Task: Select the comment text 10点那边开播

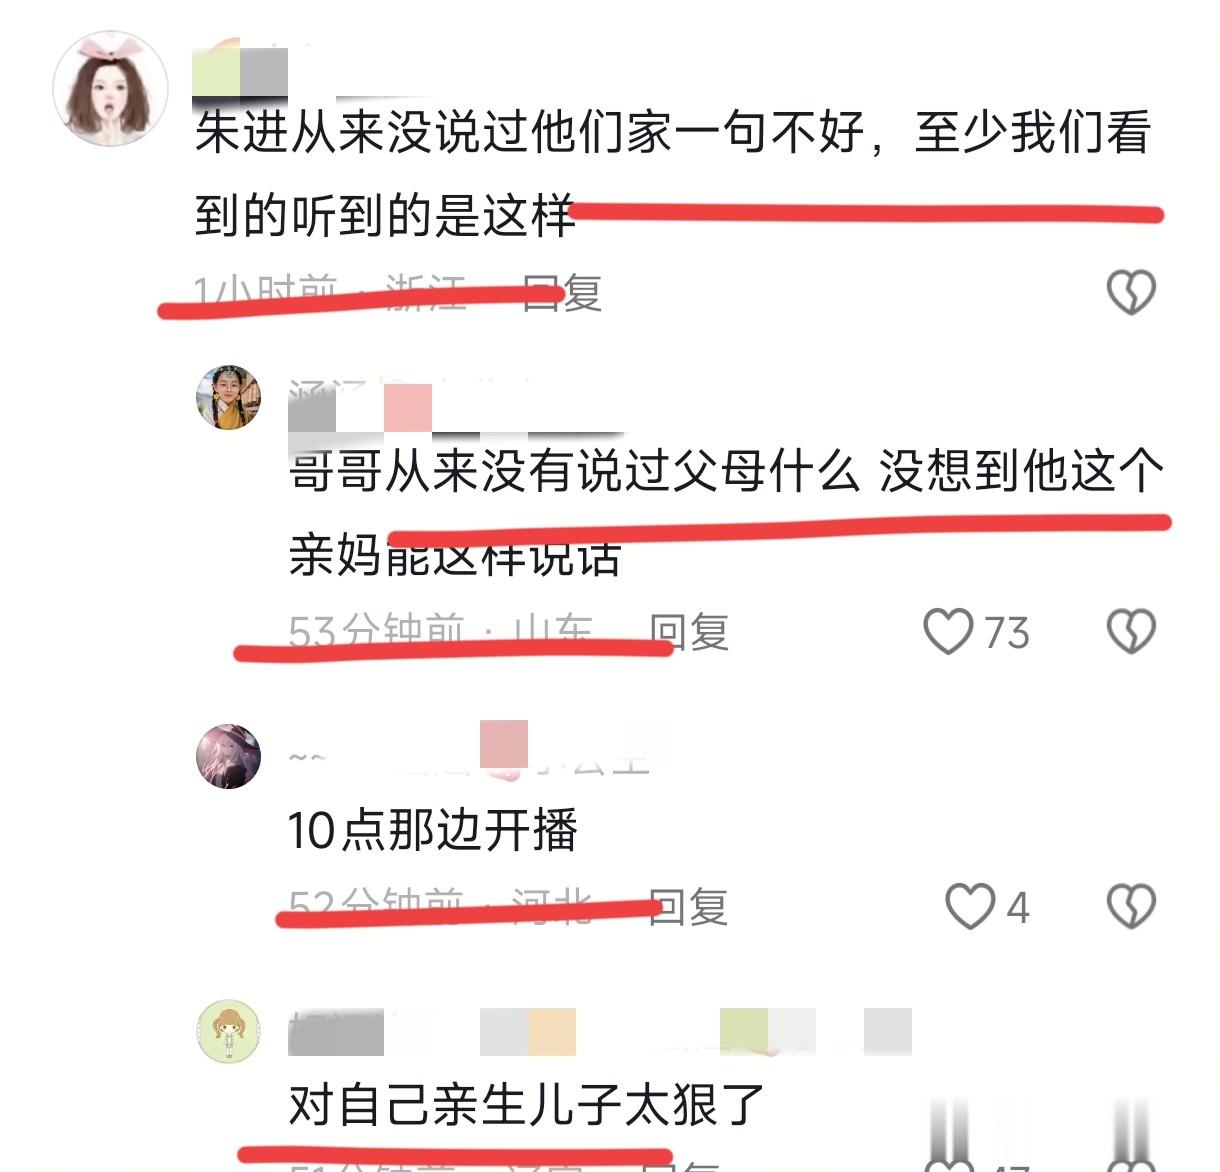Action: pyautogui.click(x=432, y=830)
